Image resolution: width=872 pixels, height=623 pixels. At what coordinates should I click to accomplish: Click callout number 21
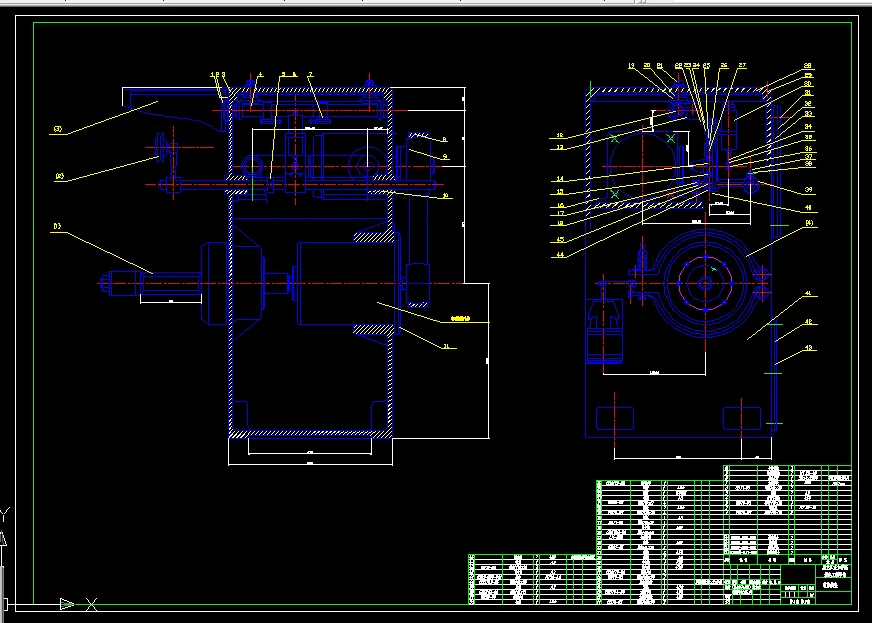click(x=660, y=66)
